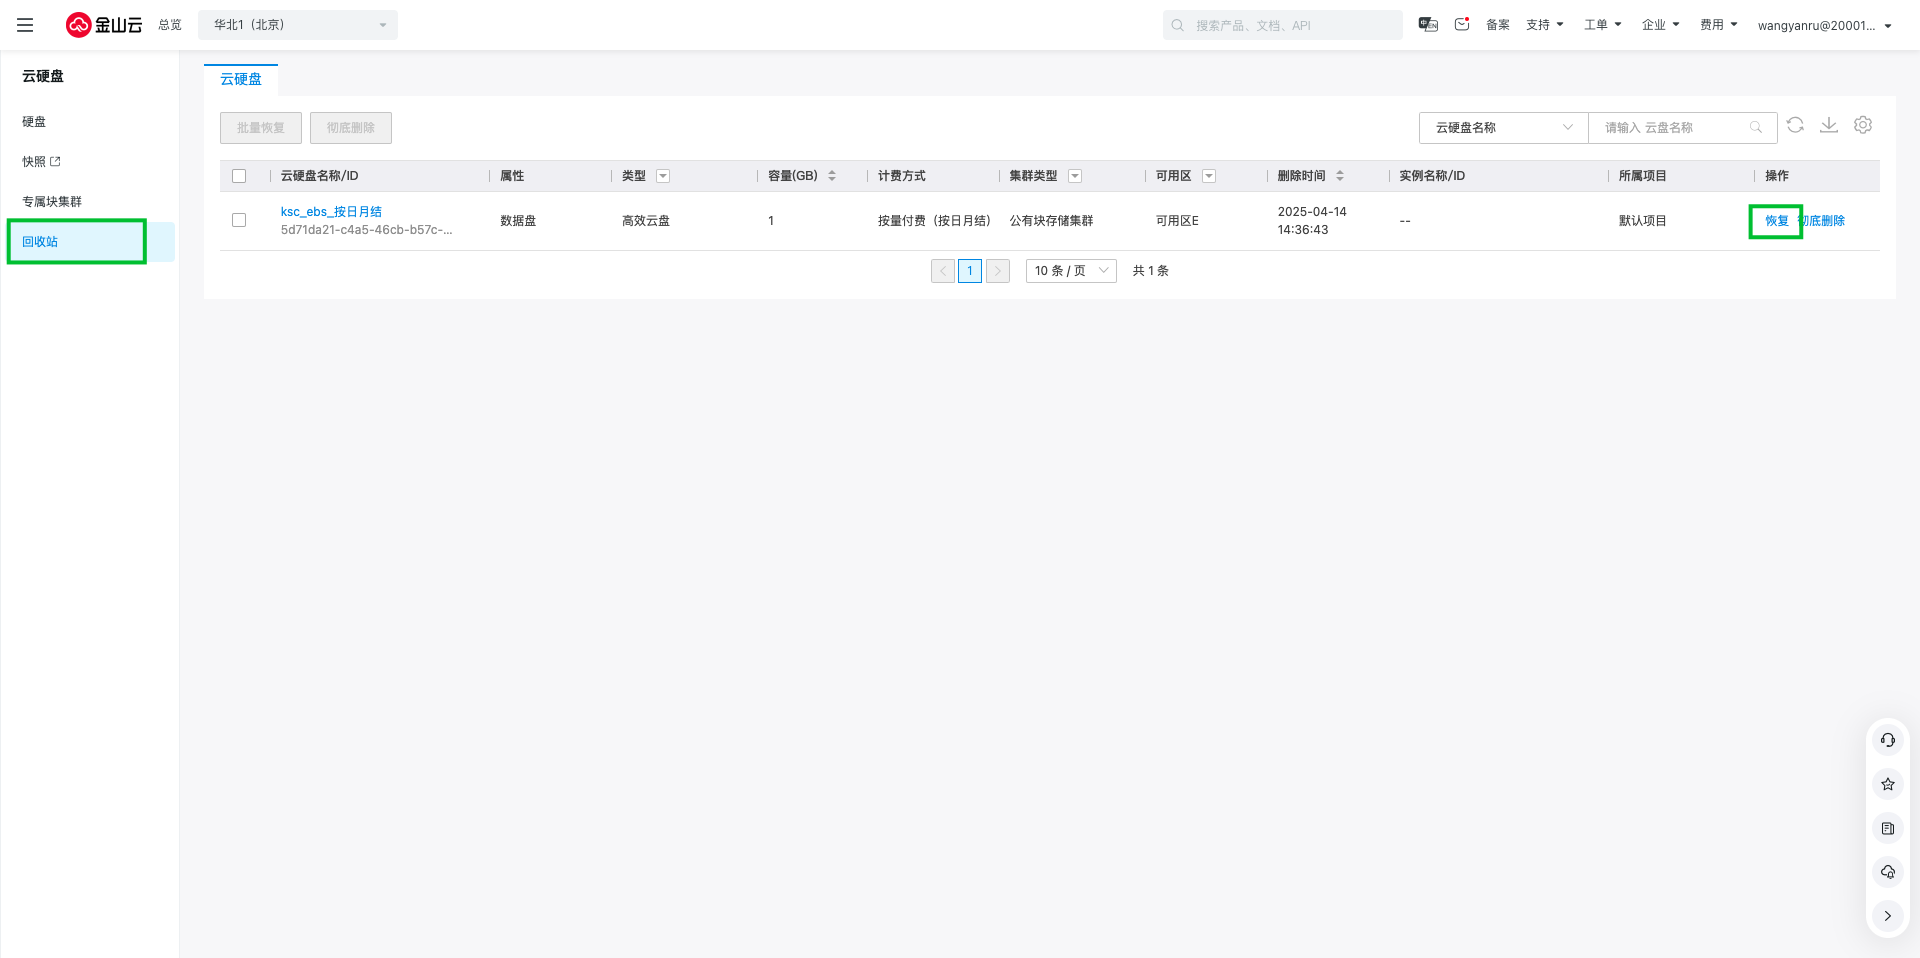Expand the 费用 menu
Screen dimensions: 1920x958
pos(1719,25)
